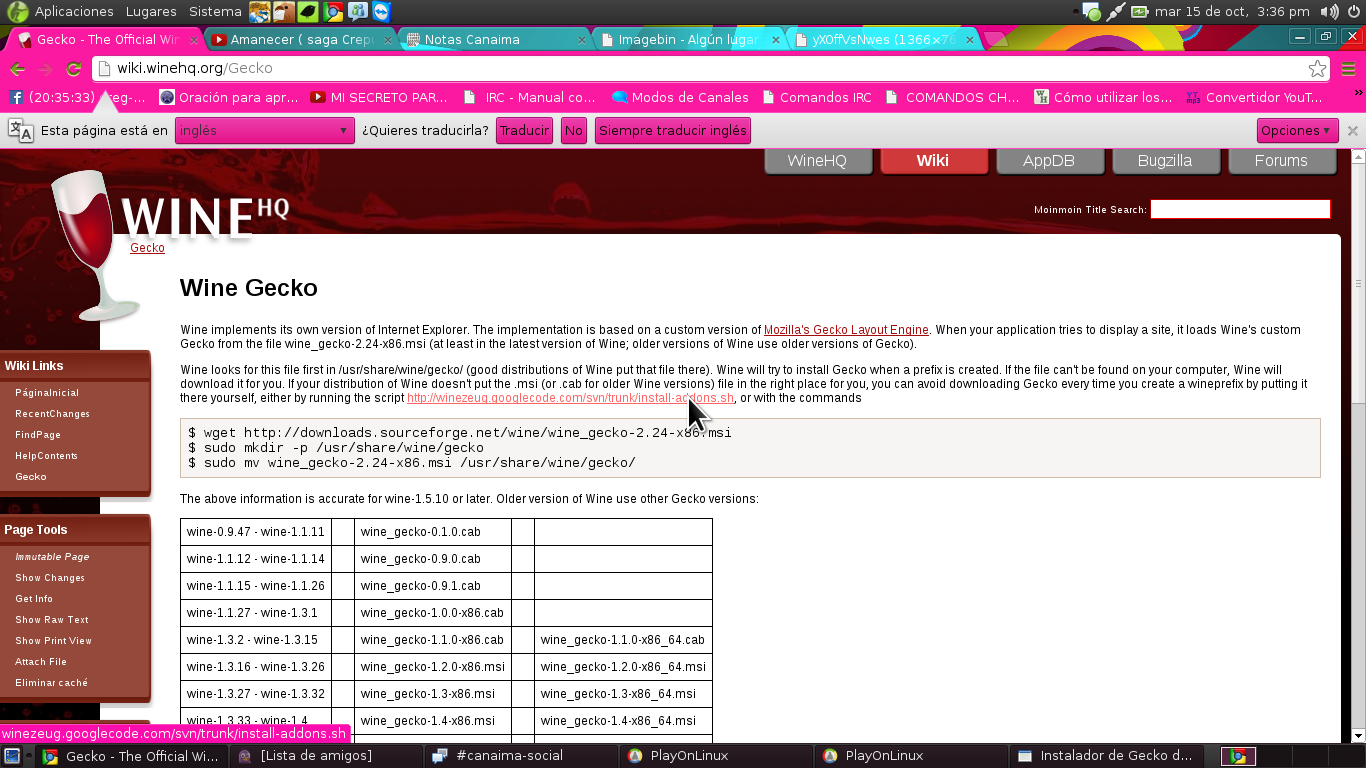Screen dimensions: 1366x768
Task: Open the Chrome hamburger menu
Action: coord(1349,69)
